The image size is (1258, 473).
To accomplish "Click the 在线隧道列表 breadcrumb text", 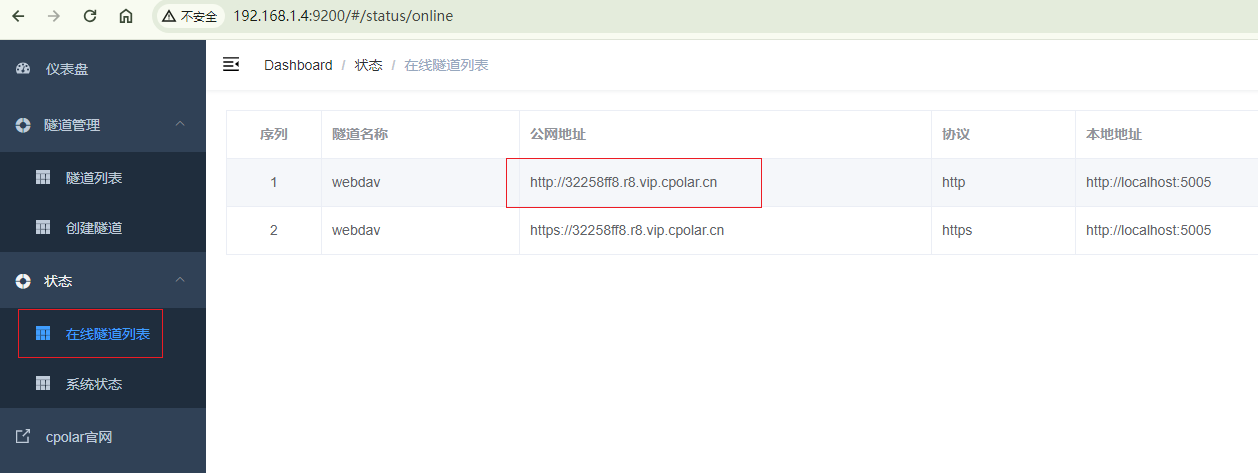I will click(446, 65).
